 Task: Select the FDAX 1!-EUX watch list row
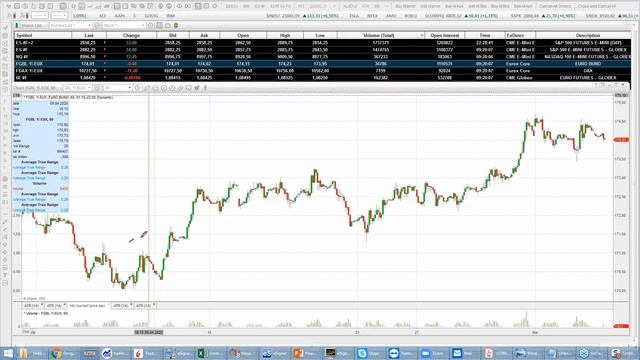click(x=322, y=71)
